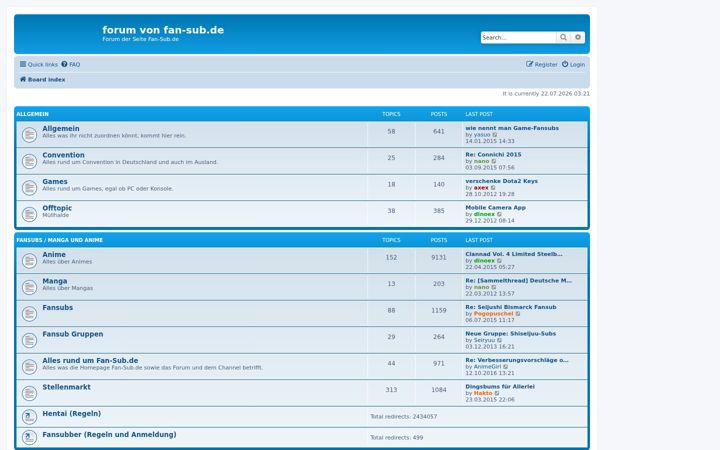The image size is (720, 450).
Task: Open 'Dingsbums für Allerlei' last post
Action: pyautogui.click(x=500, y=387)
